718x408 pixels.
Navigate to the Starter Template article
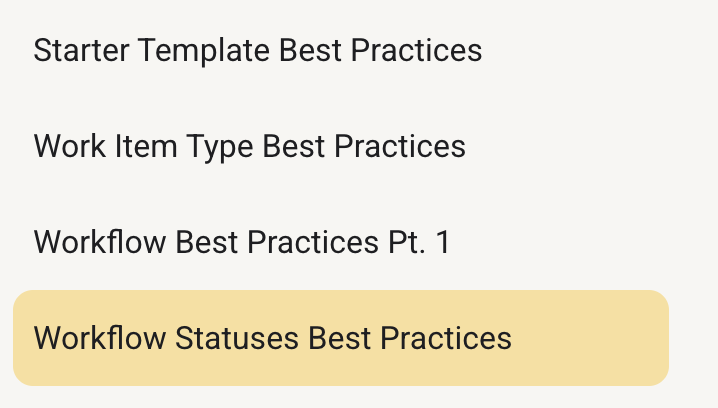pos(258,50)
